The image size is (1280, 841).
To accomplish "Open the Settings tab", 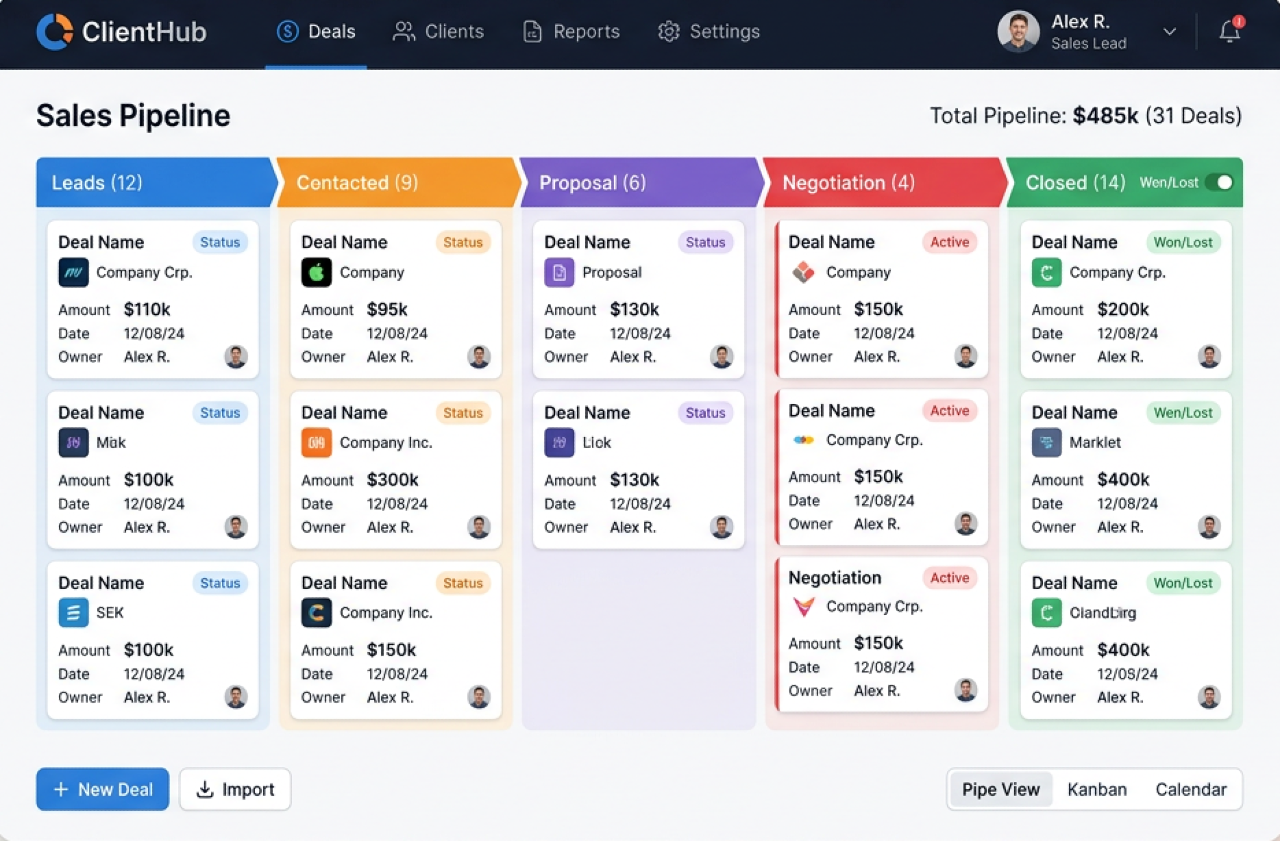I will (709, 32).
